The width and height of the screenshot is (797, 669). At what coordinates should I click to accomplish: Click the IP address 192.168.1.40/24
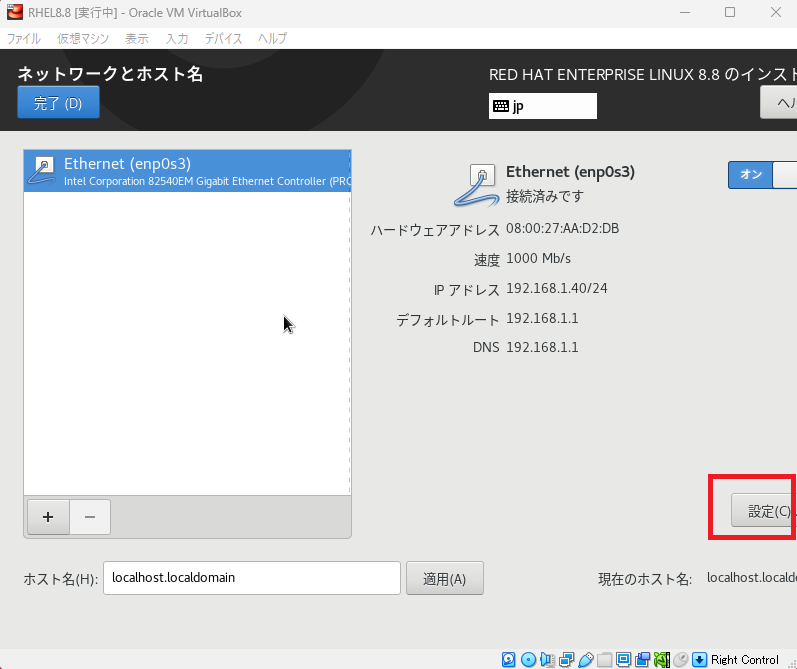click(x=557, y=289)
